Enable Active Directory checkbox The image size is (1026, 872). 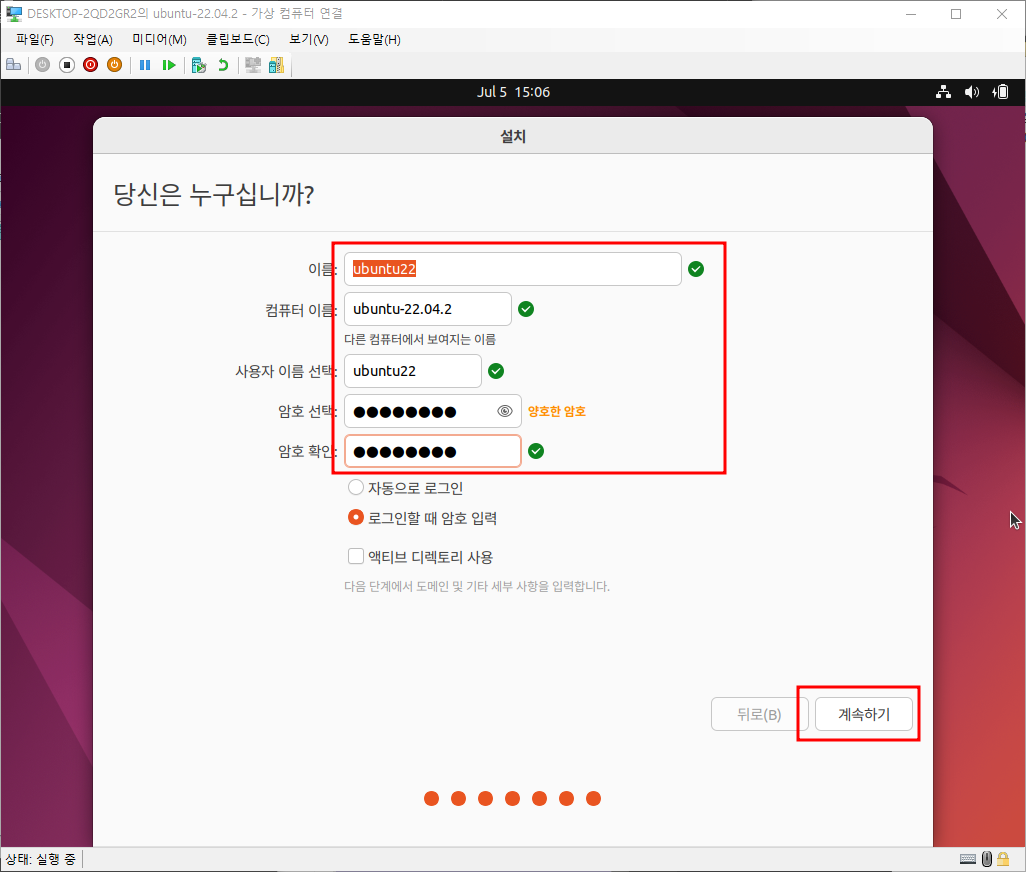coord(421,557)
